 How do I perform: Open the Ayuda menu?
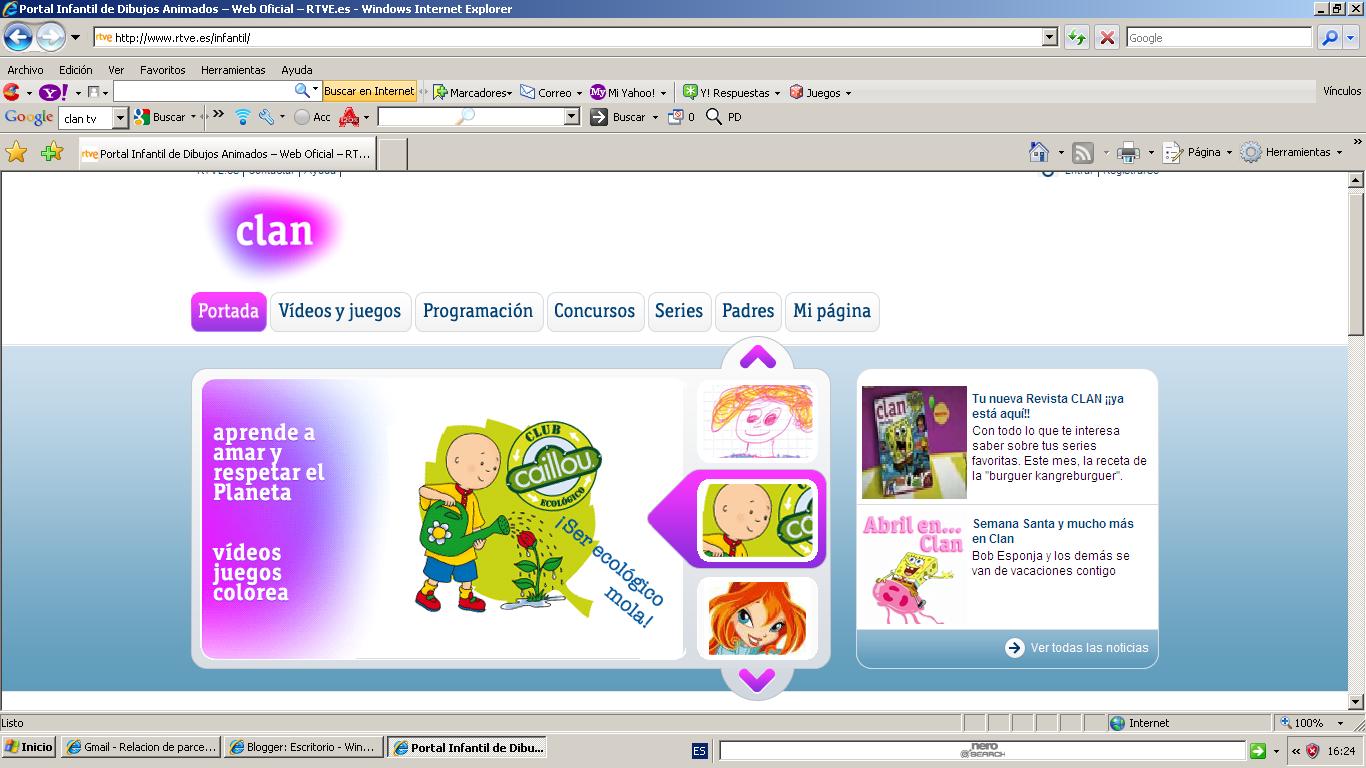(x=297, y=70)
